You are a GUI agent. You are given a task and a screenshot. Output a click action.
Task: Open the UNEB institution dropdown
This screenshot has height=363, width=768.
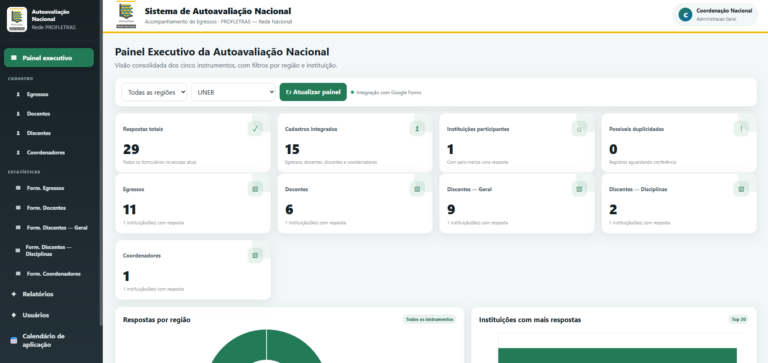(x=233, y=92)
